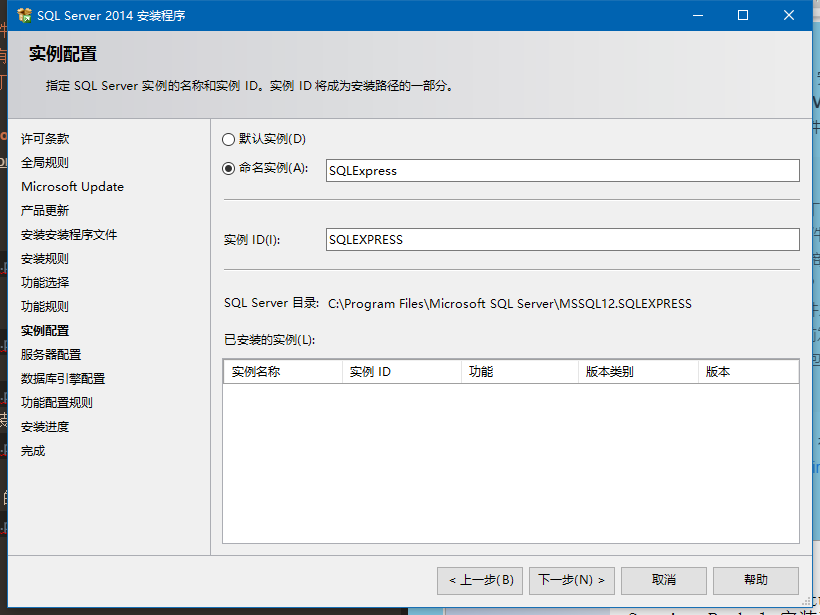Viewport: 820px width, 615px height.
Task: Select the 产品更新 step in sidebar
Action: pyautogui.click(x=45, y=211)
